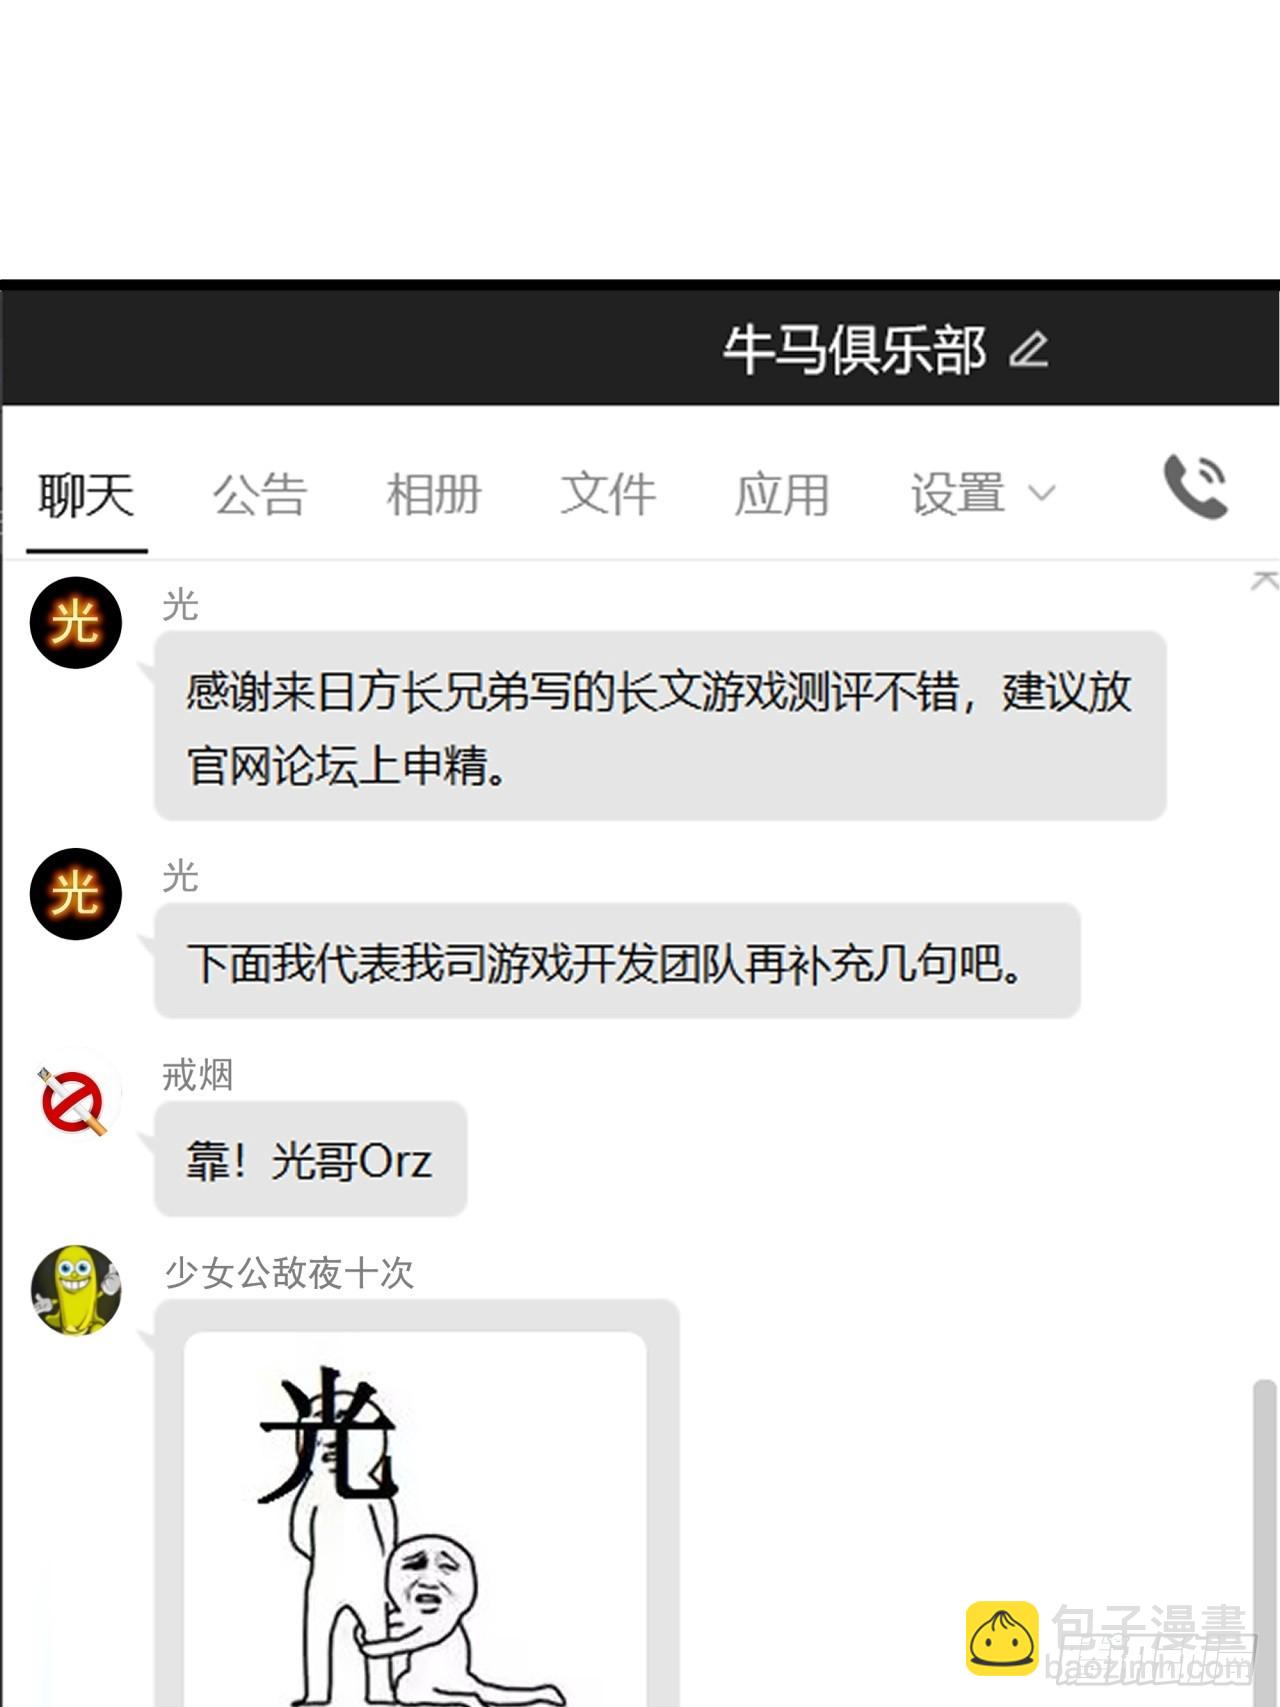
Task: Click the group title 牛马俱乐部
Action: (x=855, y=350)
